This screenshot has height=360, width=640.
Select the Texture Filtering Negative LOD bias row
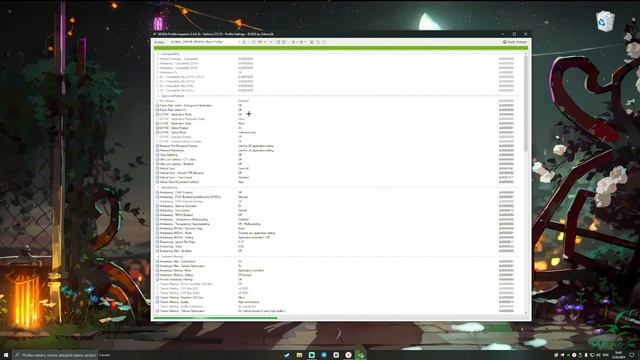click(339, 298)
